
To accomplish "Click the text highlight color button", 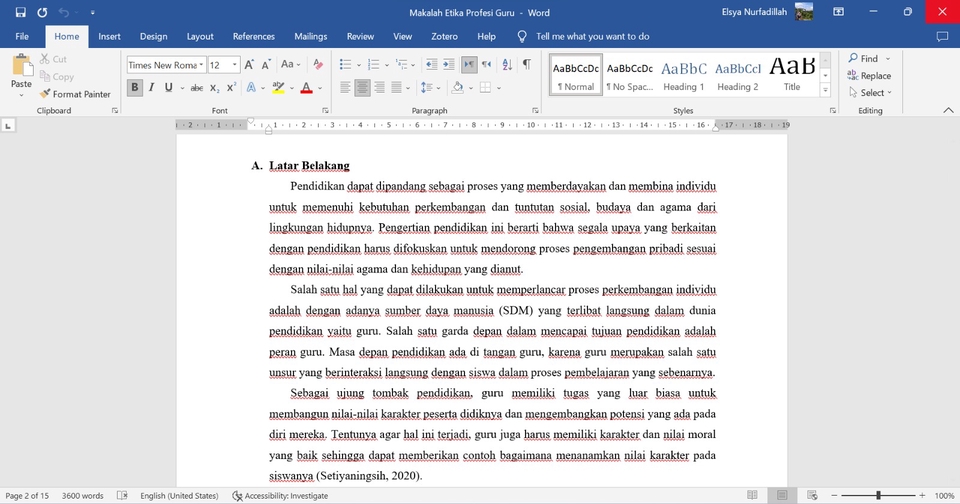I will (278, 88).
